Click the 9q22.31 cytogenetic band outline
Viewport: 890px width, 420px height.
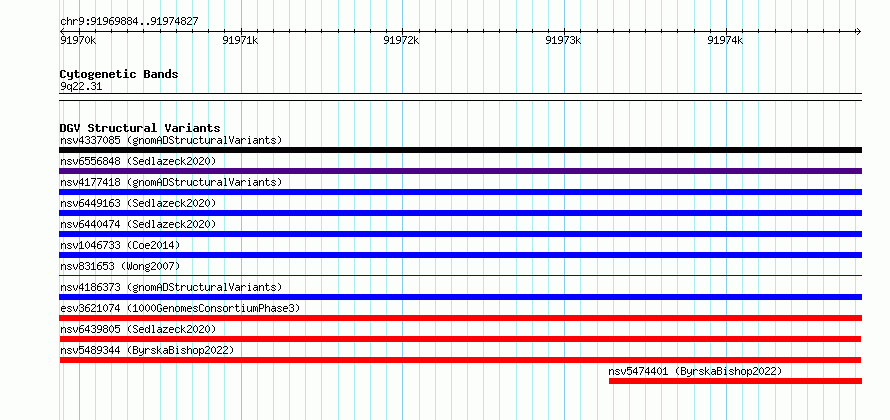click(460, 97)
